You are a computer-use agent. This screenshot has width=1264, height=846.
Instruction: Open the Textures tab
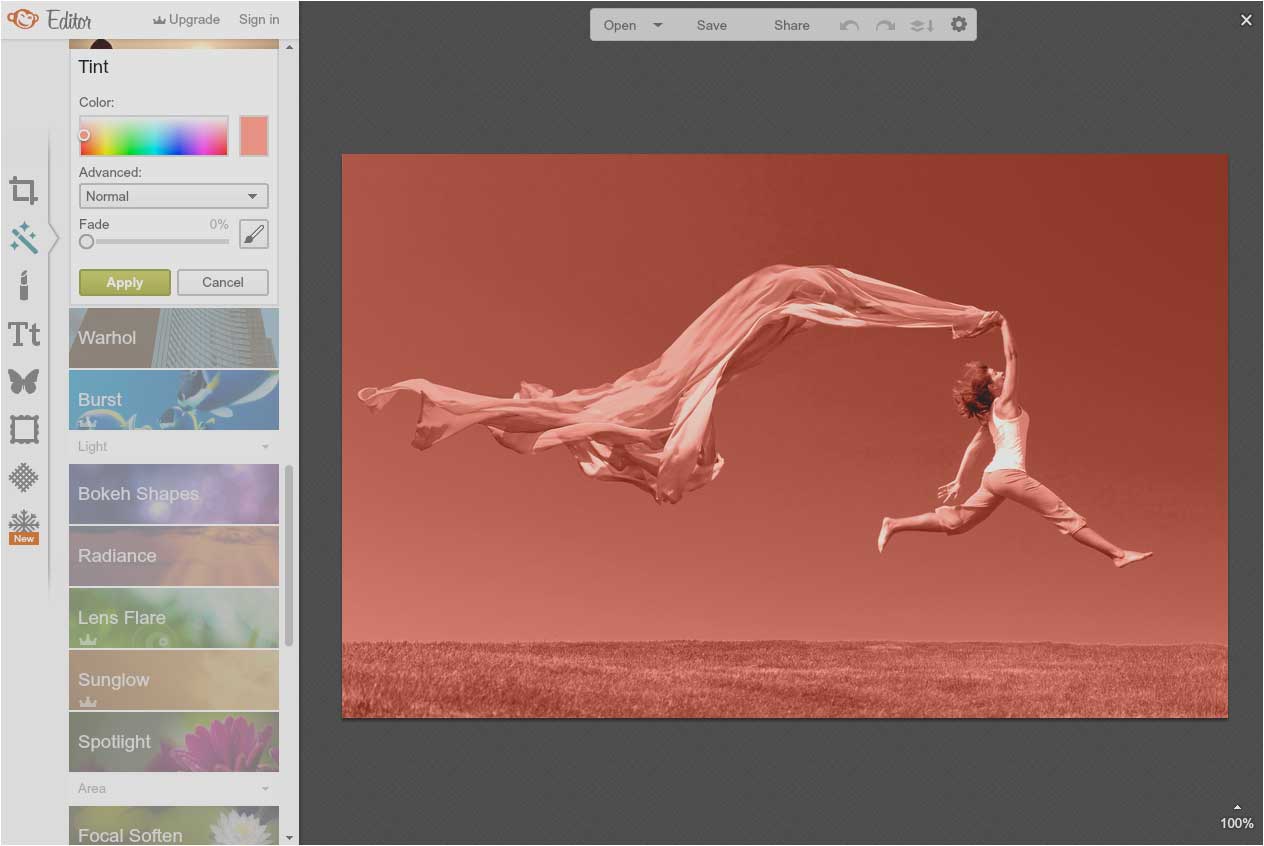[24, 477]
